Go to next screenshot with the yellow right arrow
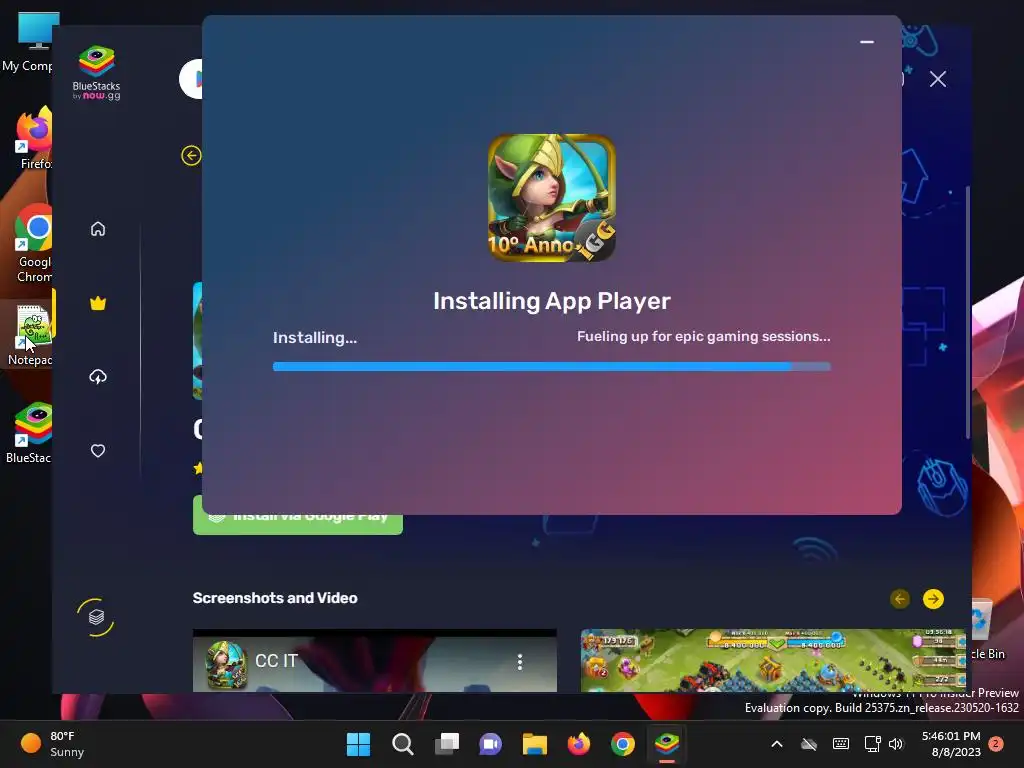This screenshot has height=768, width=1024. 933,599
